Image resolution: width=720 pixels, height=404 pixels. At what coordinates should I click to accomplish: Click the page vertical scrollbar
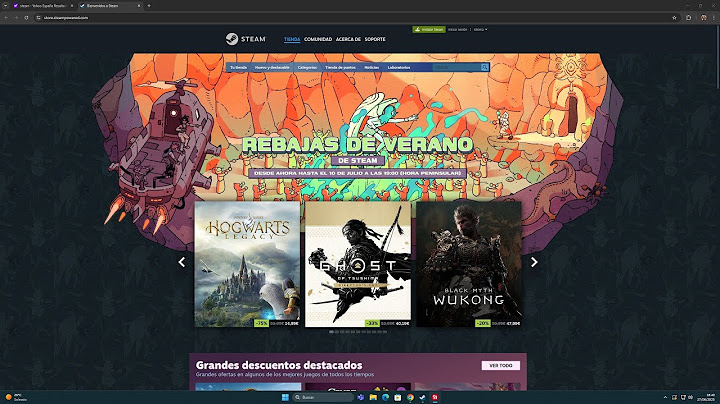point(718,57)
